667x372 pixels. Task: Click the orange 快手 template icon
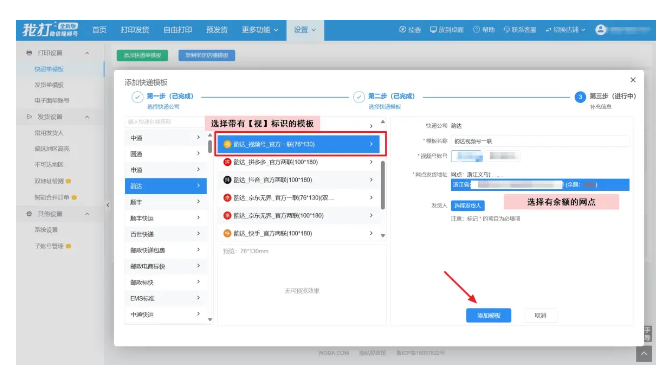[227, 233]
